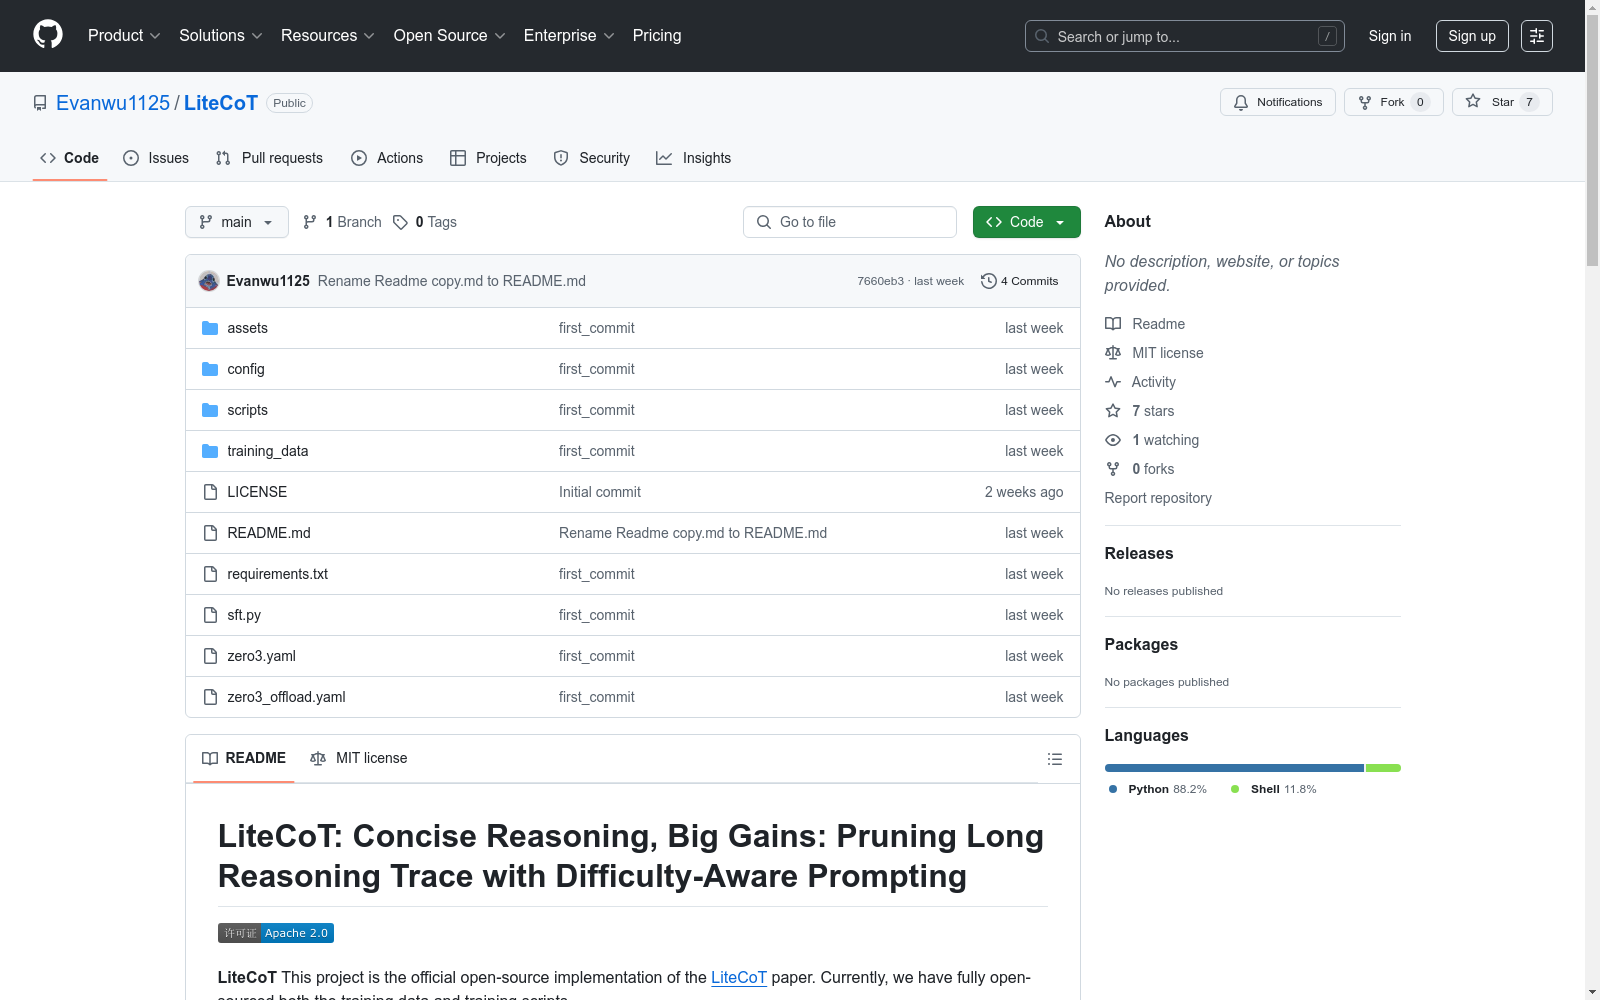This screenshot has height=1000, width=1600.
Task: Click the MIT license scale icon in About
Action: click(x=1113, y=353)
